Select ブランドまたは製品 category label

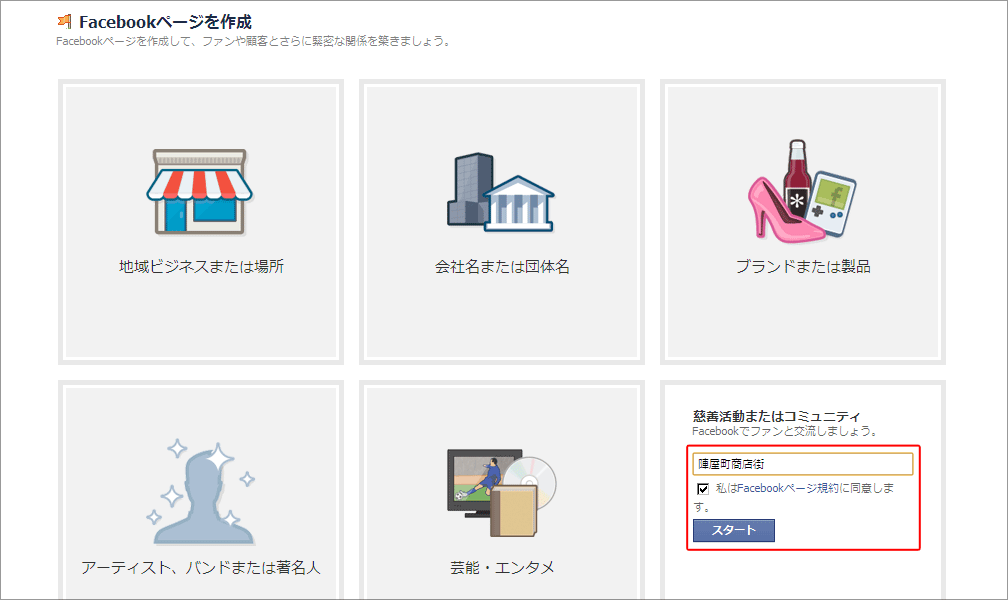click(803, 266)
